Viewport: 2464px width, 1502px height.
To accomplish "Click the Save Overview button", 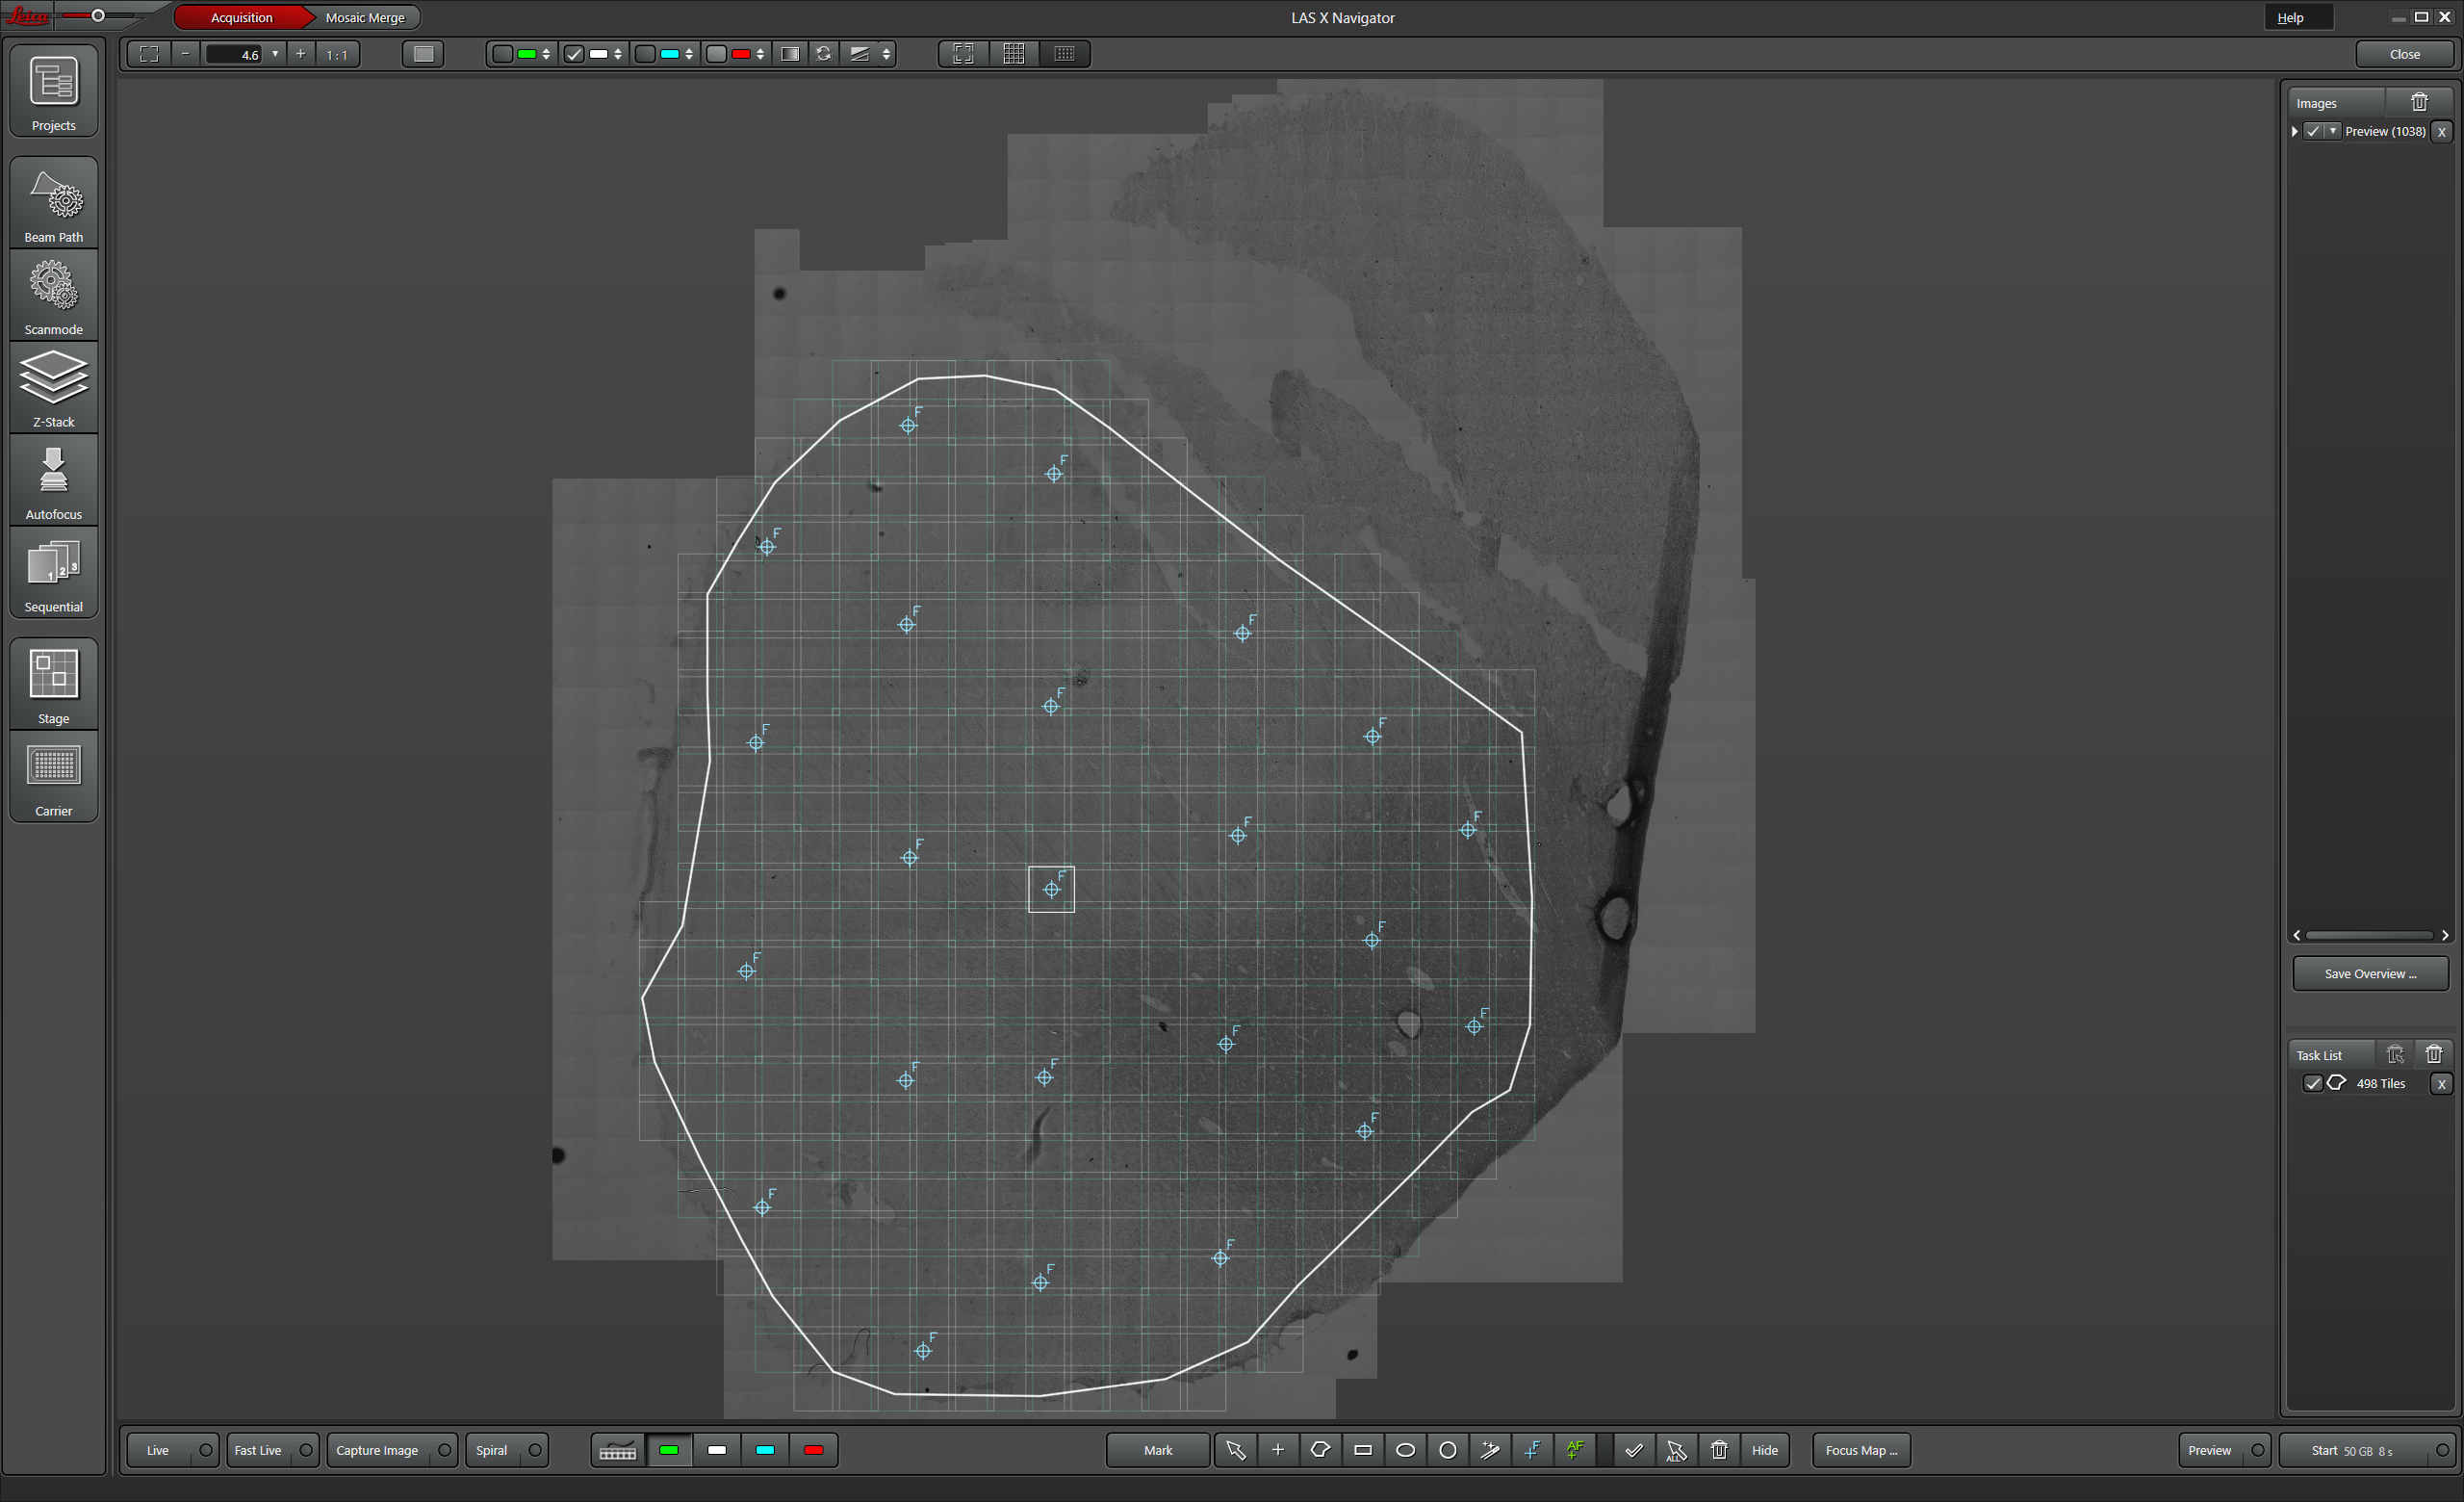I will click(2369, 973).
